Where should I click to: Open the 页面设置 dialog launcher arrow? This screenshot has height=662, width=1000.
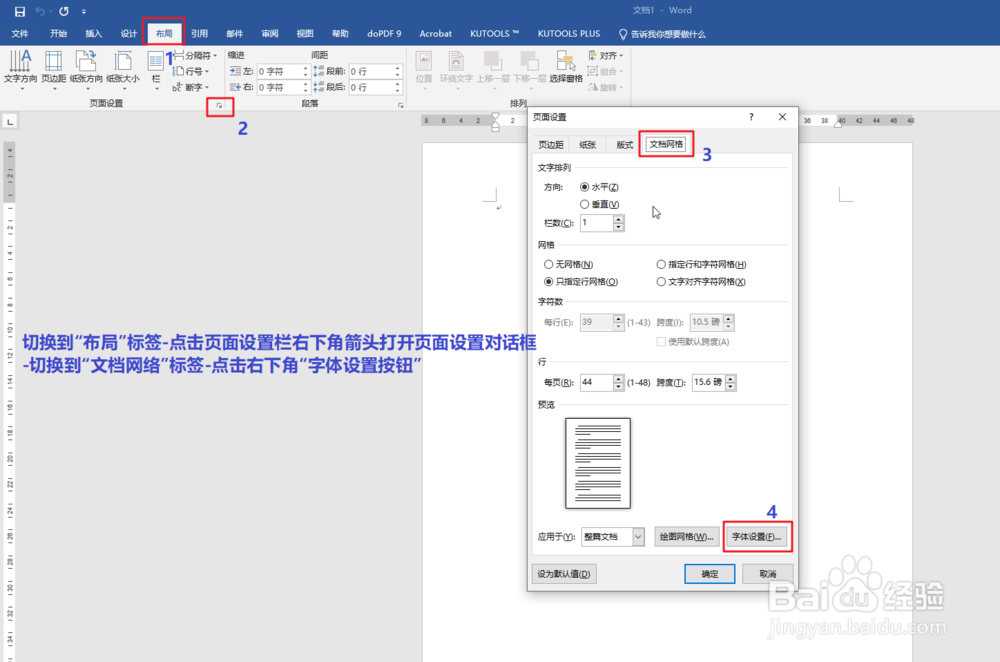(219, 106)
